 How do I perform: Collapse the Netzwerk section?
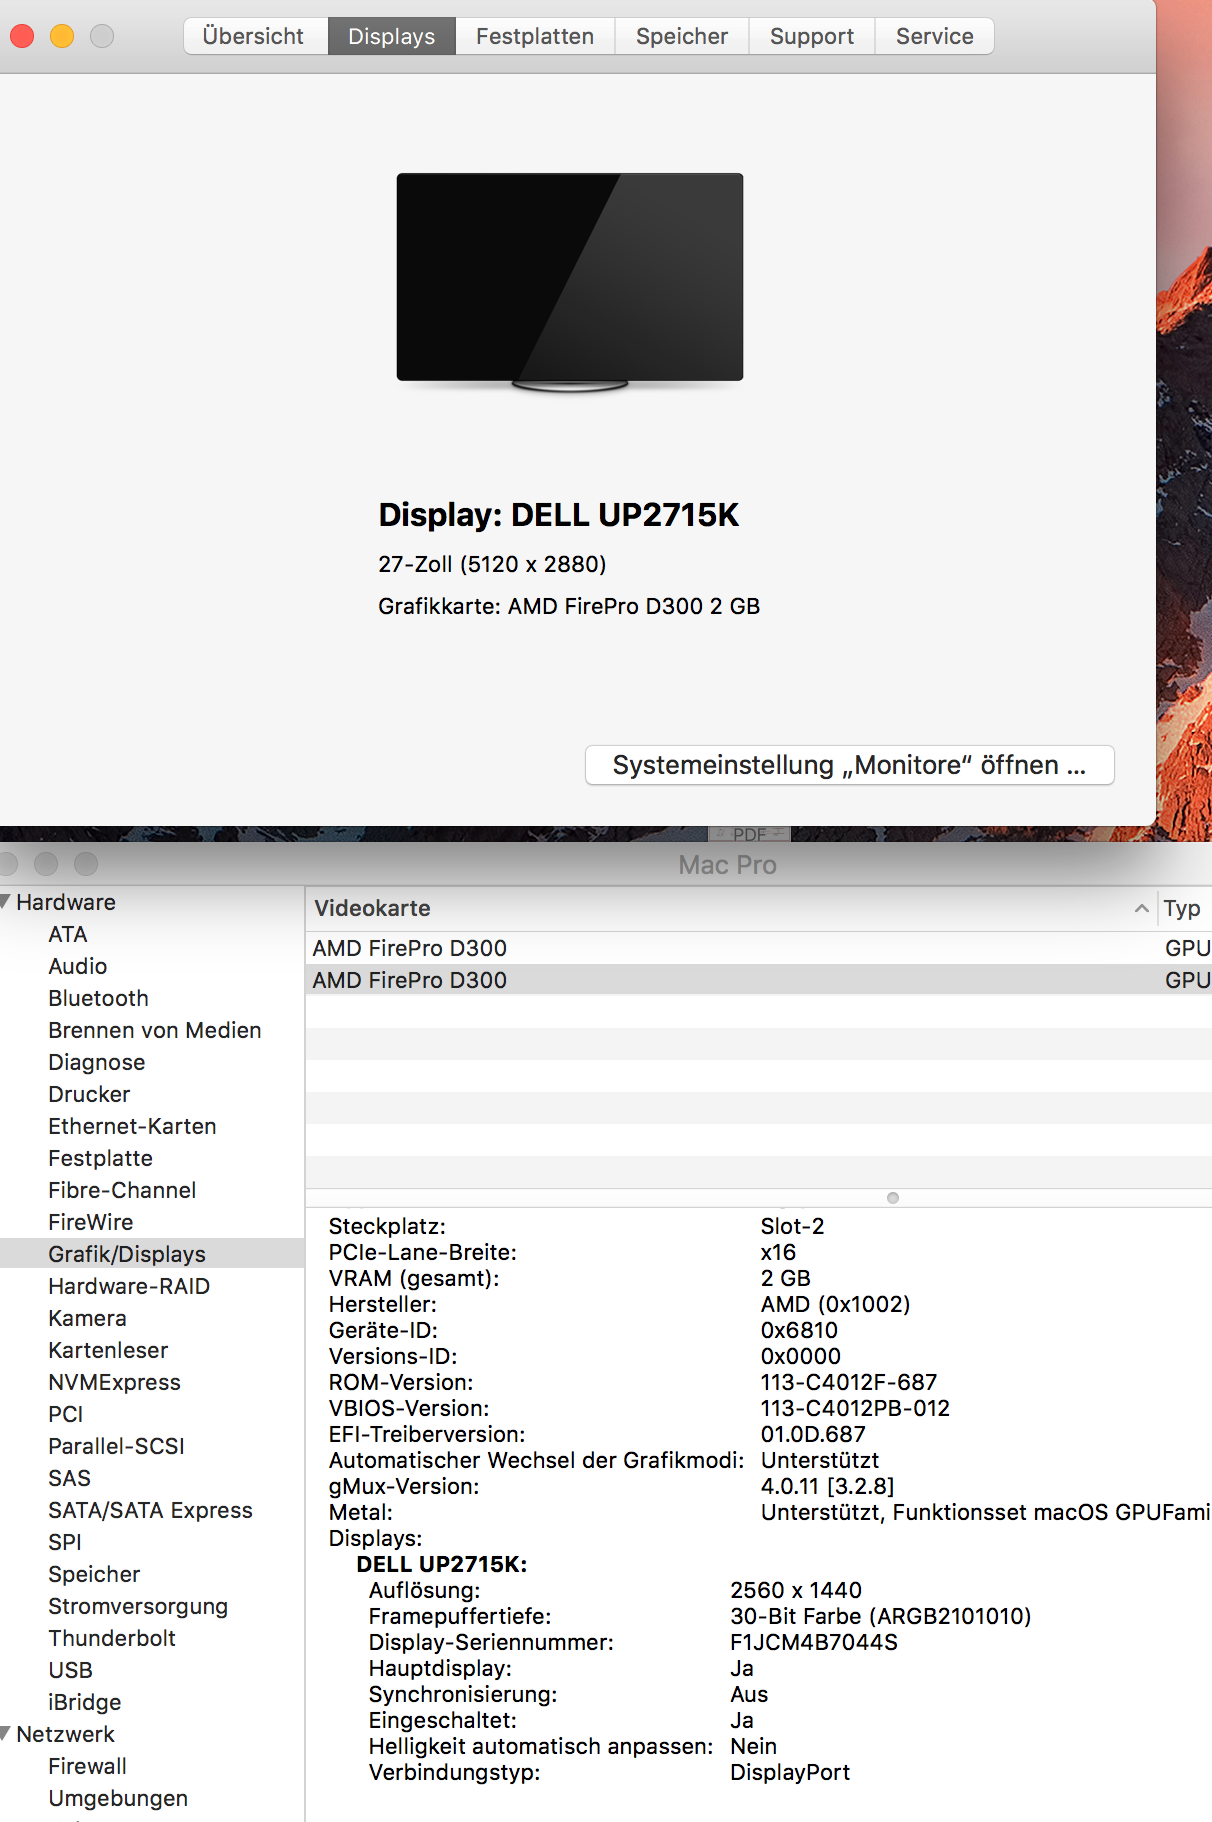pyautogui.click(x=7, y=1733)
